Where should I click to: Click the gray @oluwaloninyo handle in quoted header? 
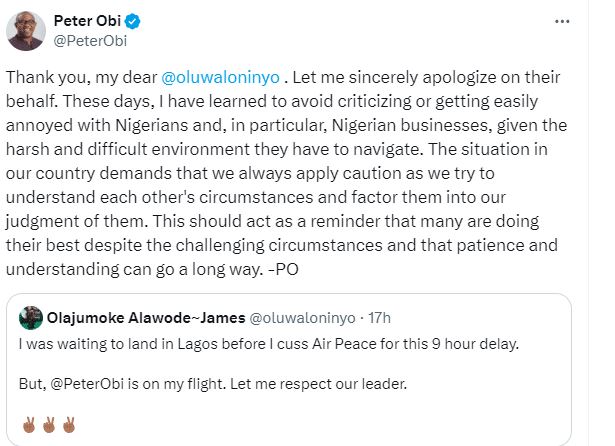291,317
